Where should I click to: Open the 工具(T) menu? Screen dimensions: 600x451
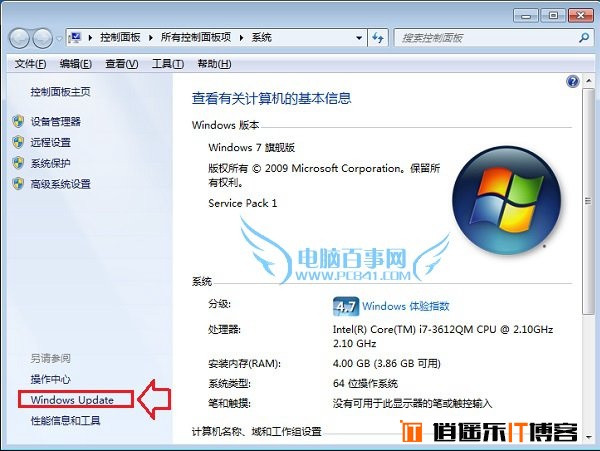coord(168,64)
